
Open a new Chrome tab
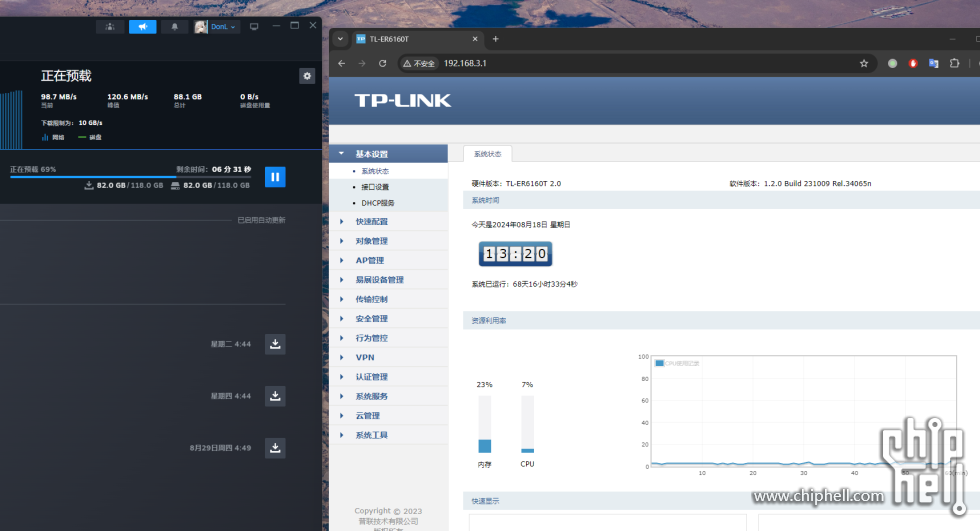(496, 39)
